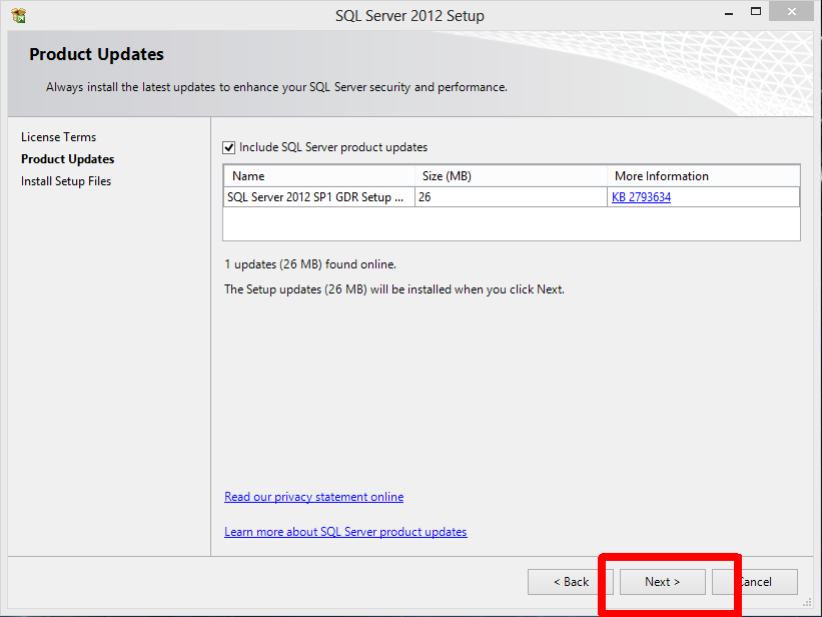Viewport: 822px width, 617px height.
Task: Toggle Include SQL Server product updates checkbox
Action: [229, 147]
